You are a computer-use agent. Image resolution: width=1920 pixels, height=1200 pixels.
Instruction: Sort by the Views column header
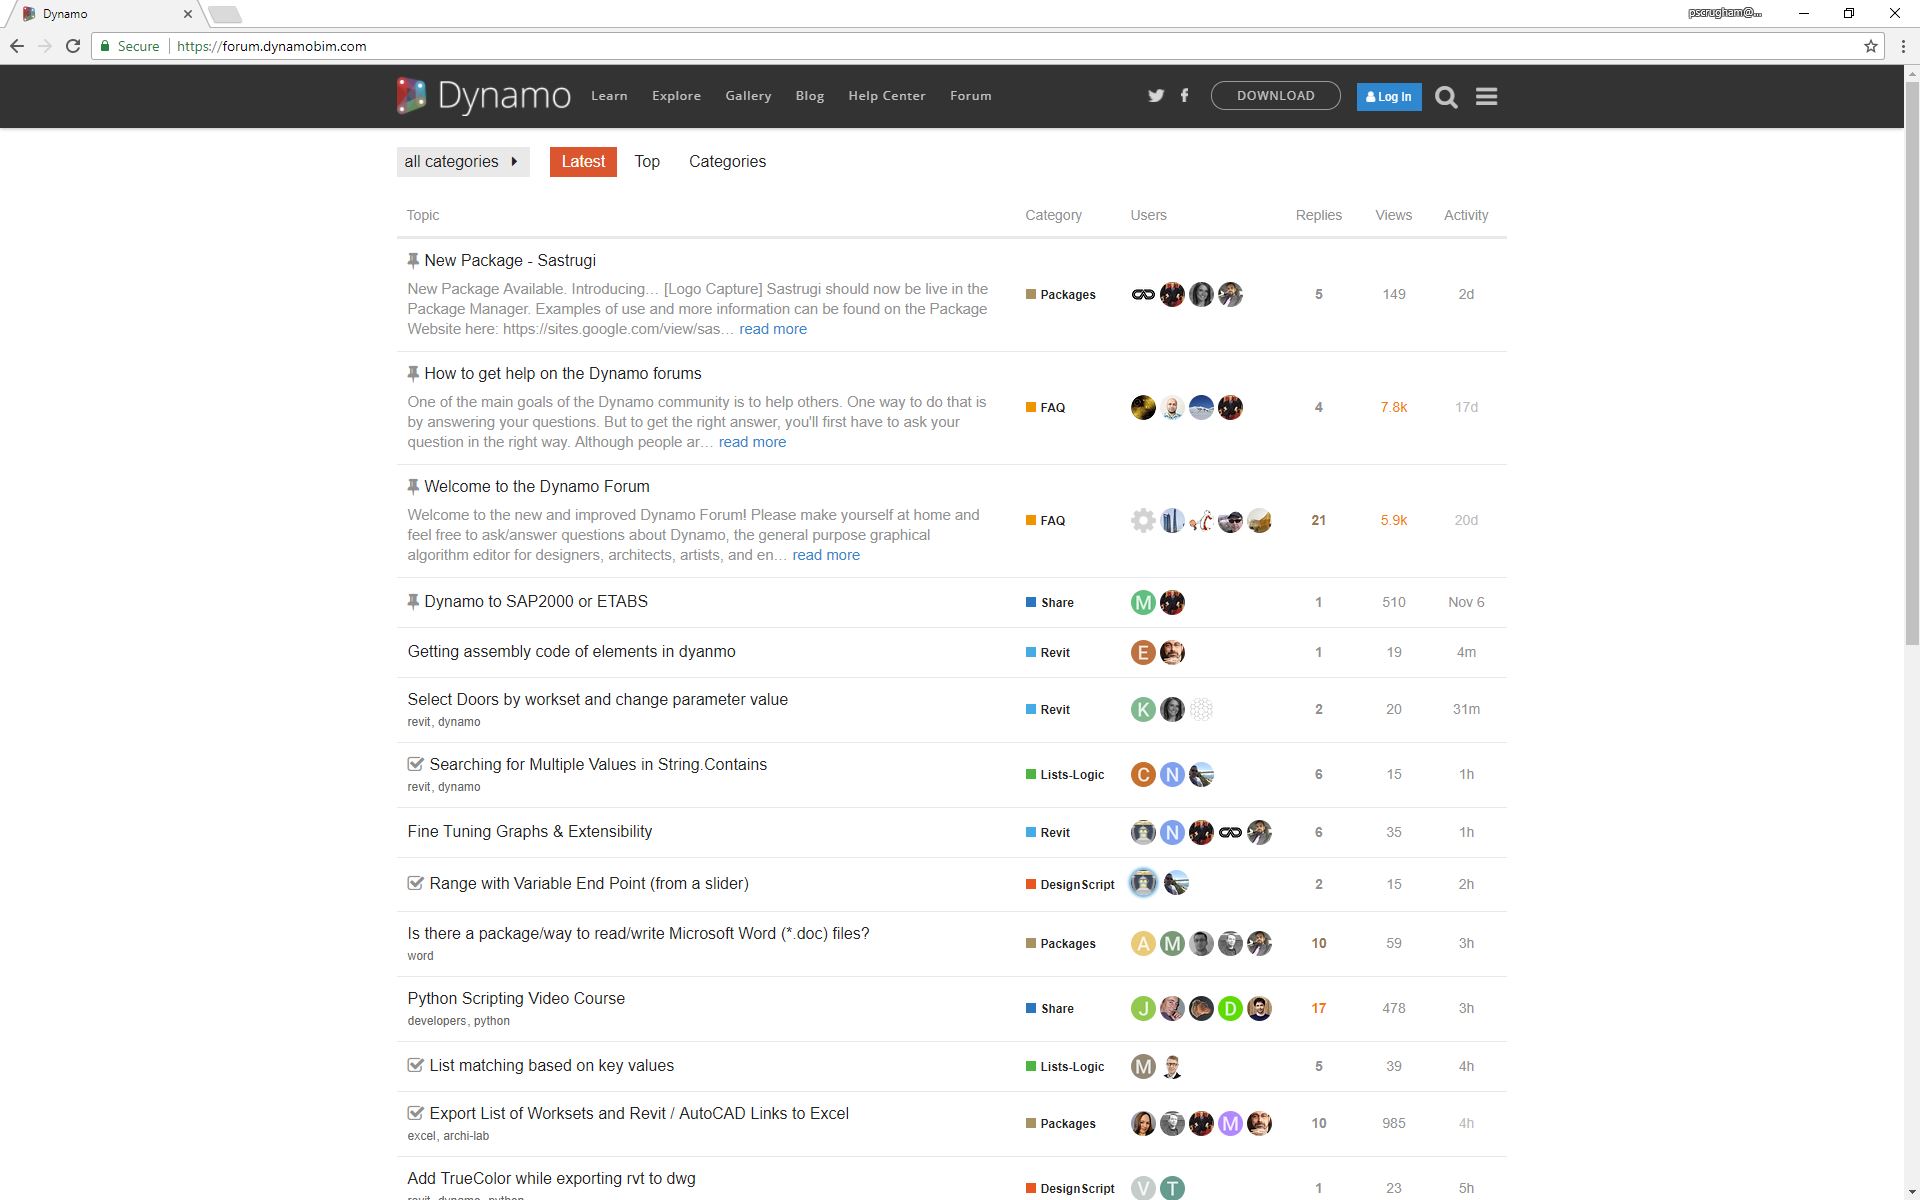(1393, 215)
